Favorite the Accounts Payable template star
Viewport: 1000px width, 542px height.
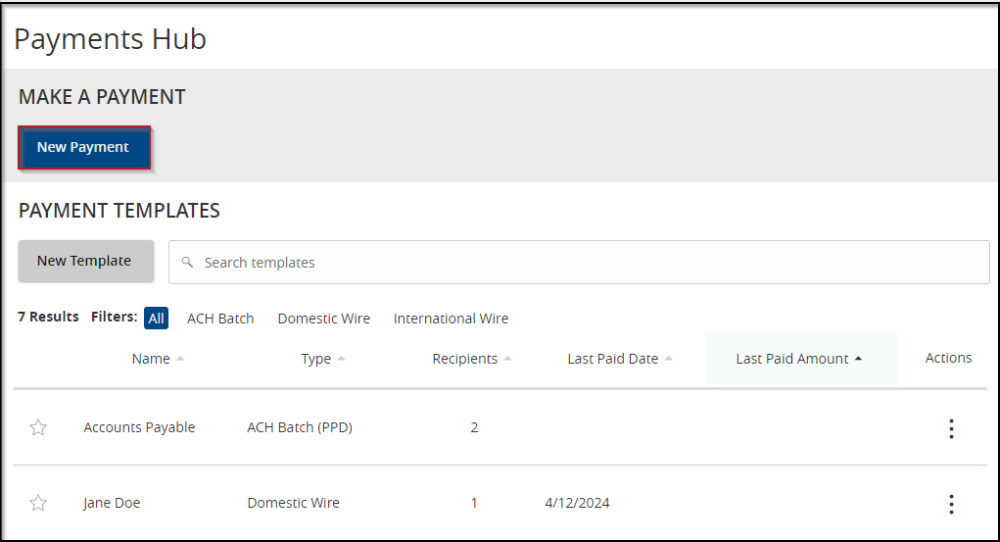38,428
